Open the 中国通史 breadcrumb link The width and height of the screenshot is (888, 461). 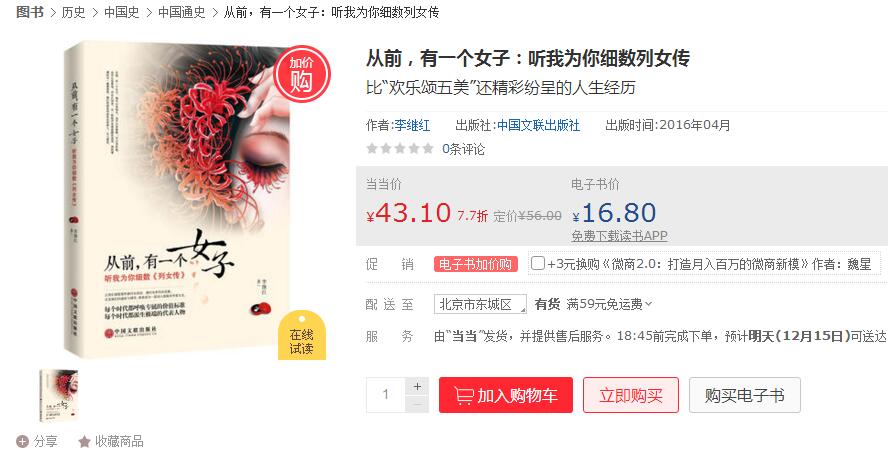coord(182,12)
